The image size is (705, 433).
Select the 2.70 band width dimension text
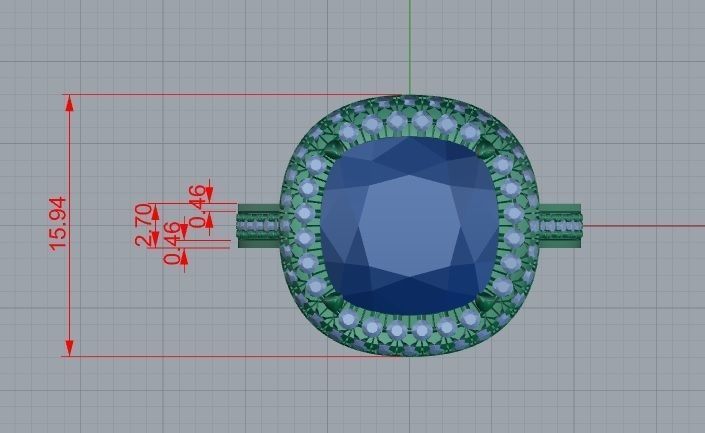144,224
